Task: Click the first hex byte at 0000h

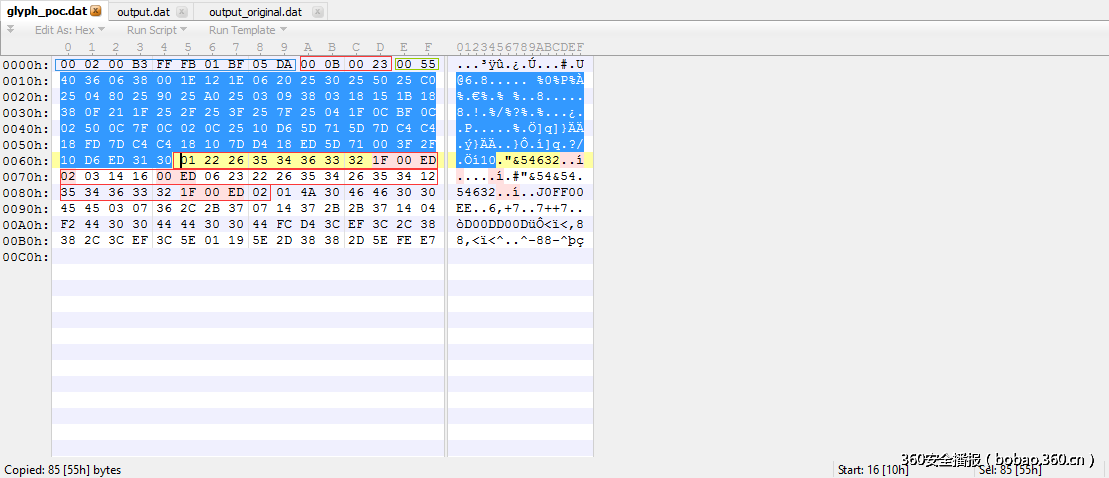Action: [x=68, y=65]
